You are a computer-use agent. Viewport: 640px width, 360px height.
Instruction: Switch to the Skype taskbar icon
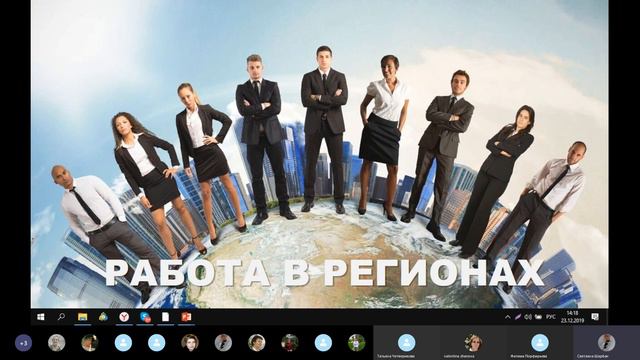[145, 317]
